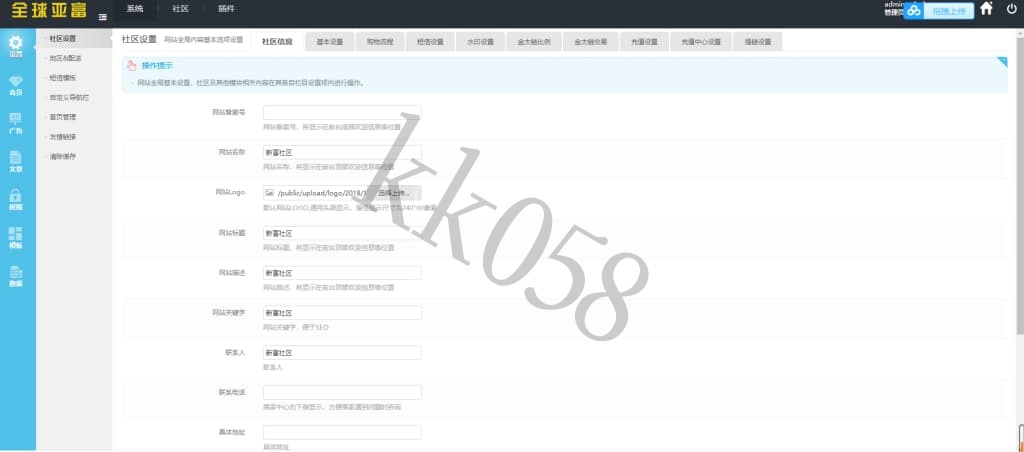Switch to the 购物流程 tab
The image size is (1024, 452).
coord(380,41)
